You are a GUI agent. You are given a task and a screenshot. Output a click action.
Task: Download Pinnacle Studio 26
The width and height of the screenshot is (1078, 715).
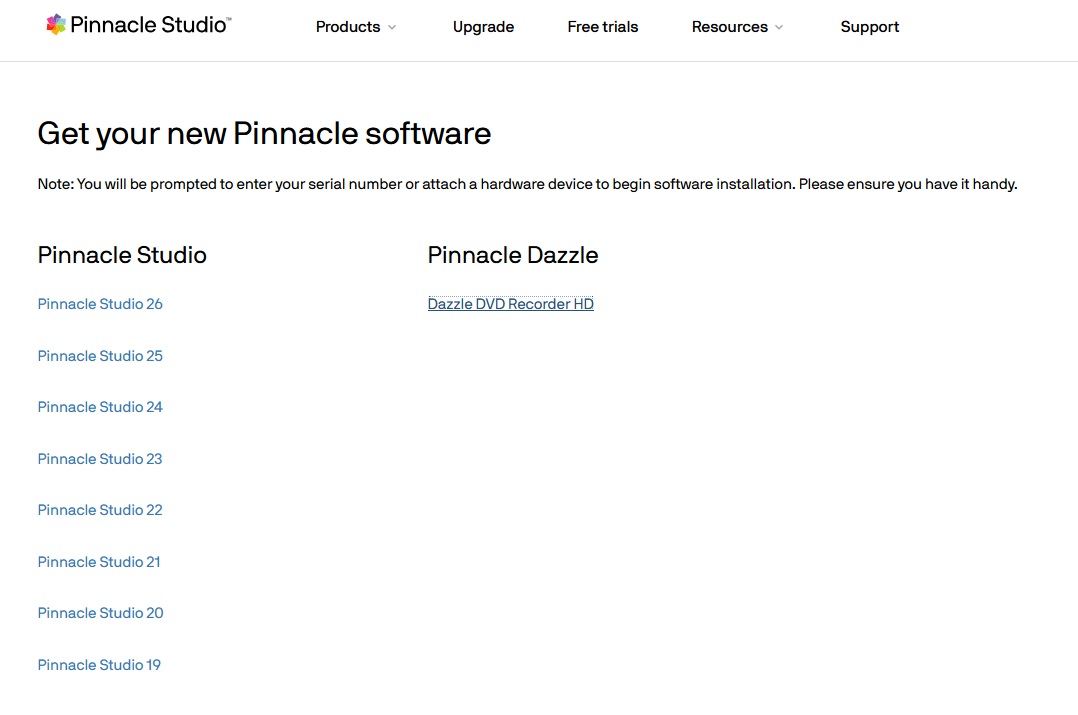point(100,304)
